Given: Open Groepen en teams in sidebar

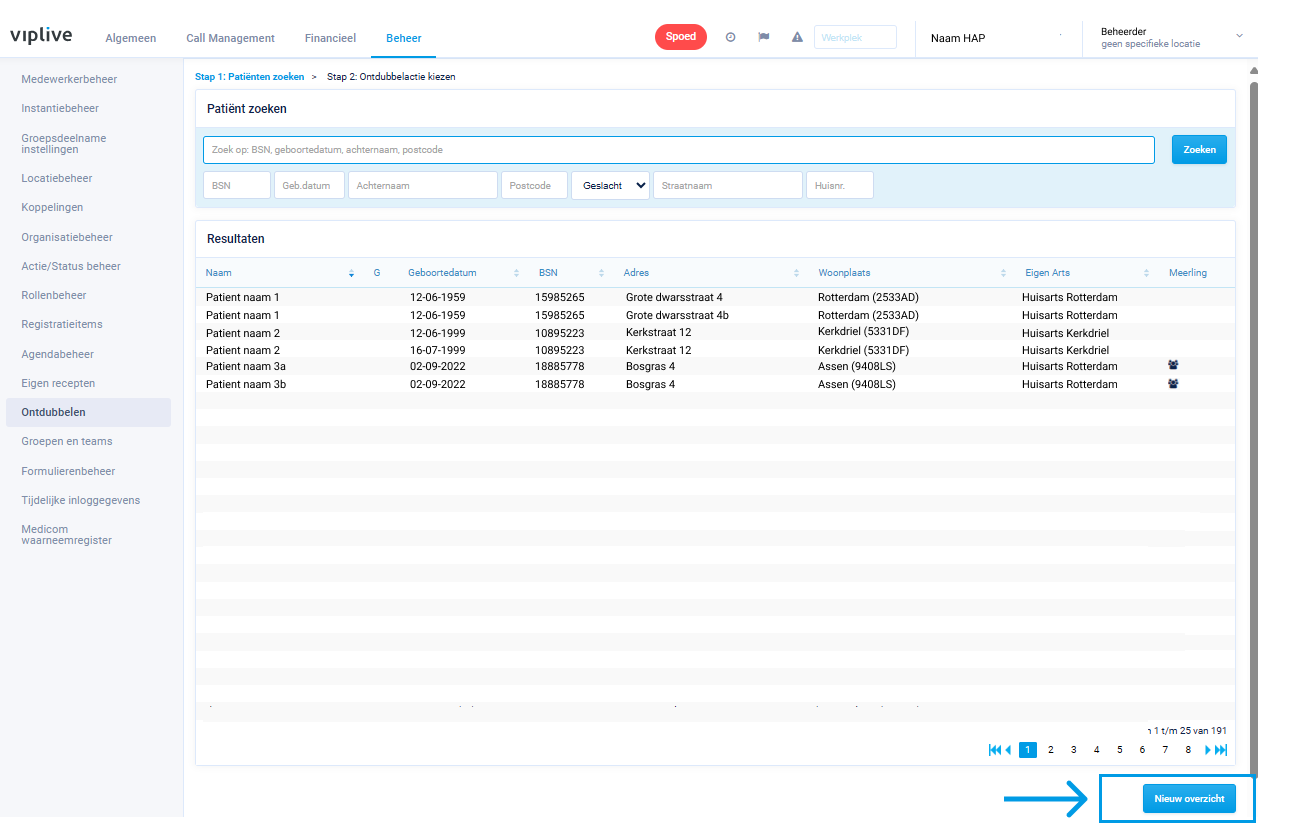Looking at the screenshot, I should pos(67,441).
